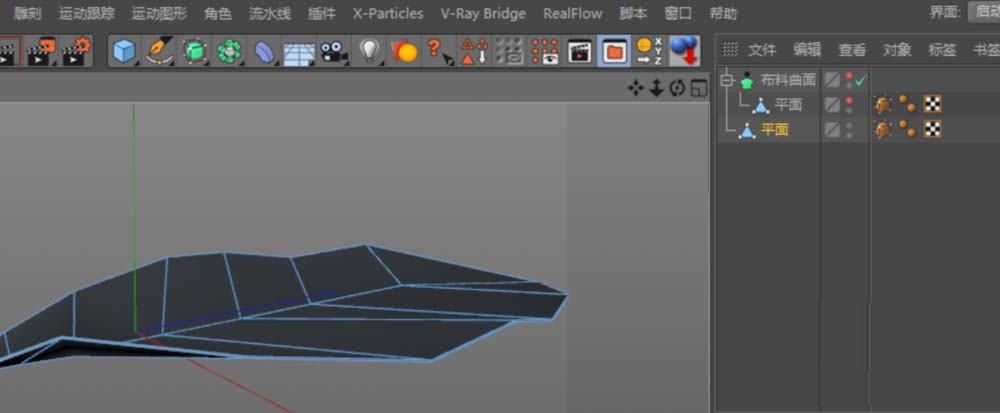
Task: Open render settings clapperboard with gear
Action: pyautogui.click(x=73, y=50)
